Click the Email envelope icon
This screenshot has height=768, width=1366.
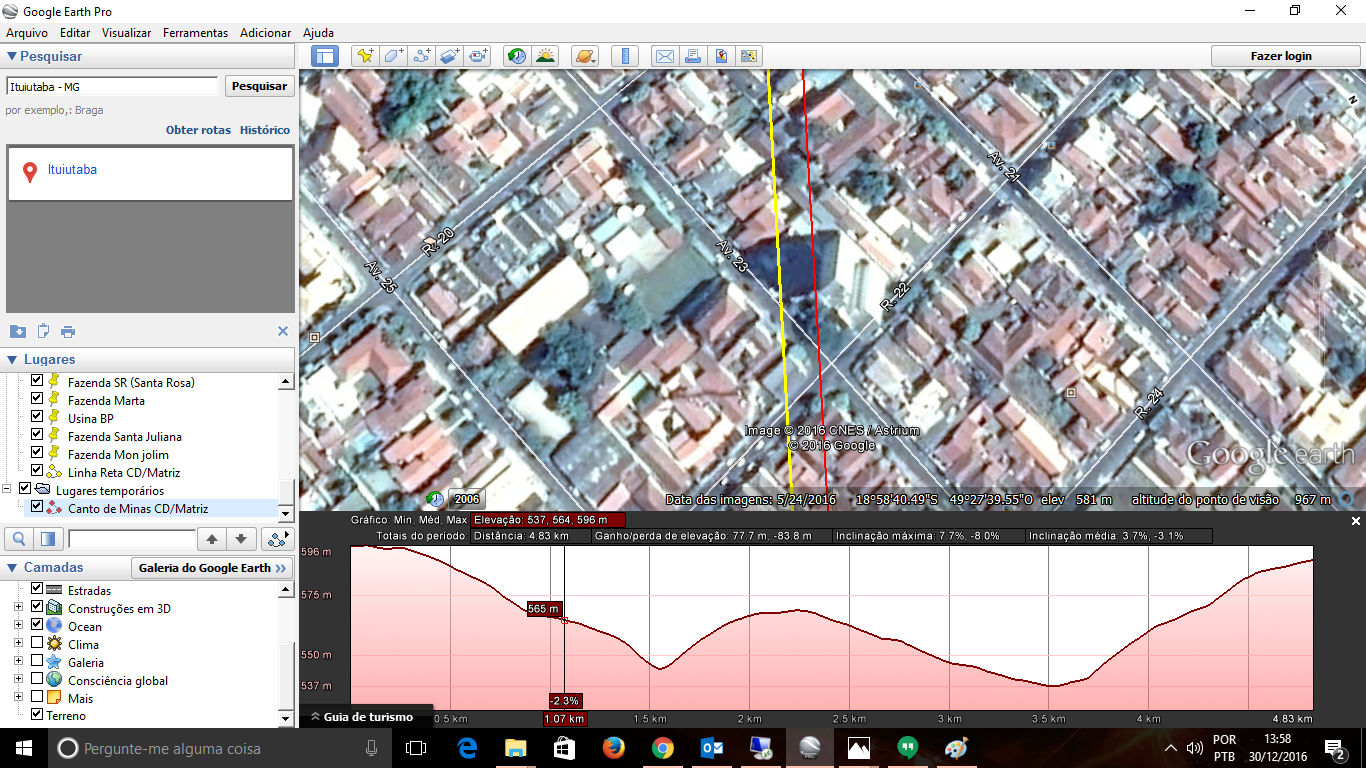[x=664, y=56]
